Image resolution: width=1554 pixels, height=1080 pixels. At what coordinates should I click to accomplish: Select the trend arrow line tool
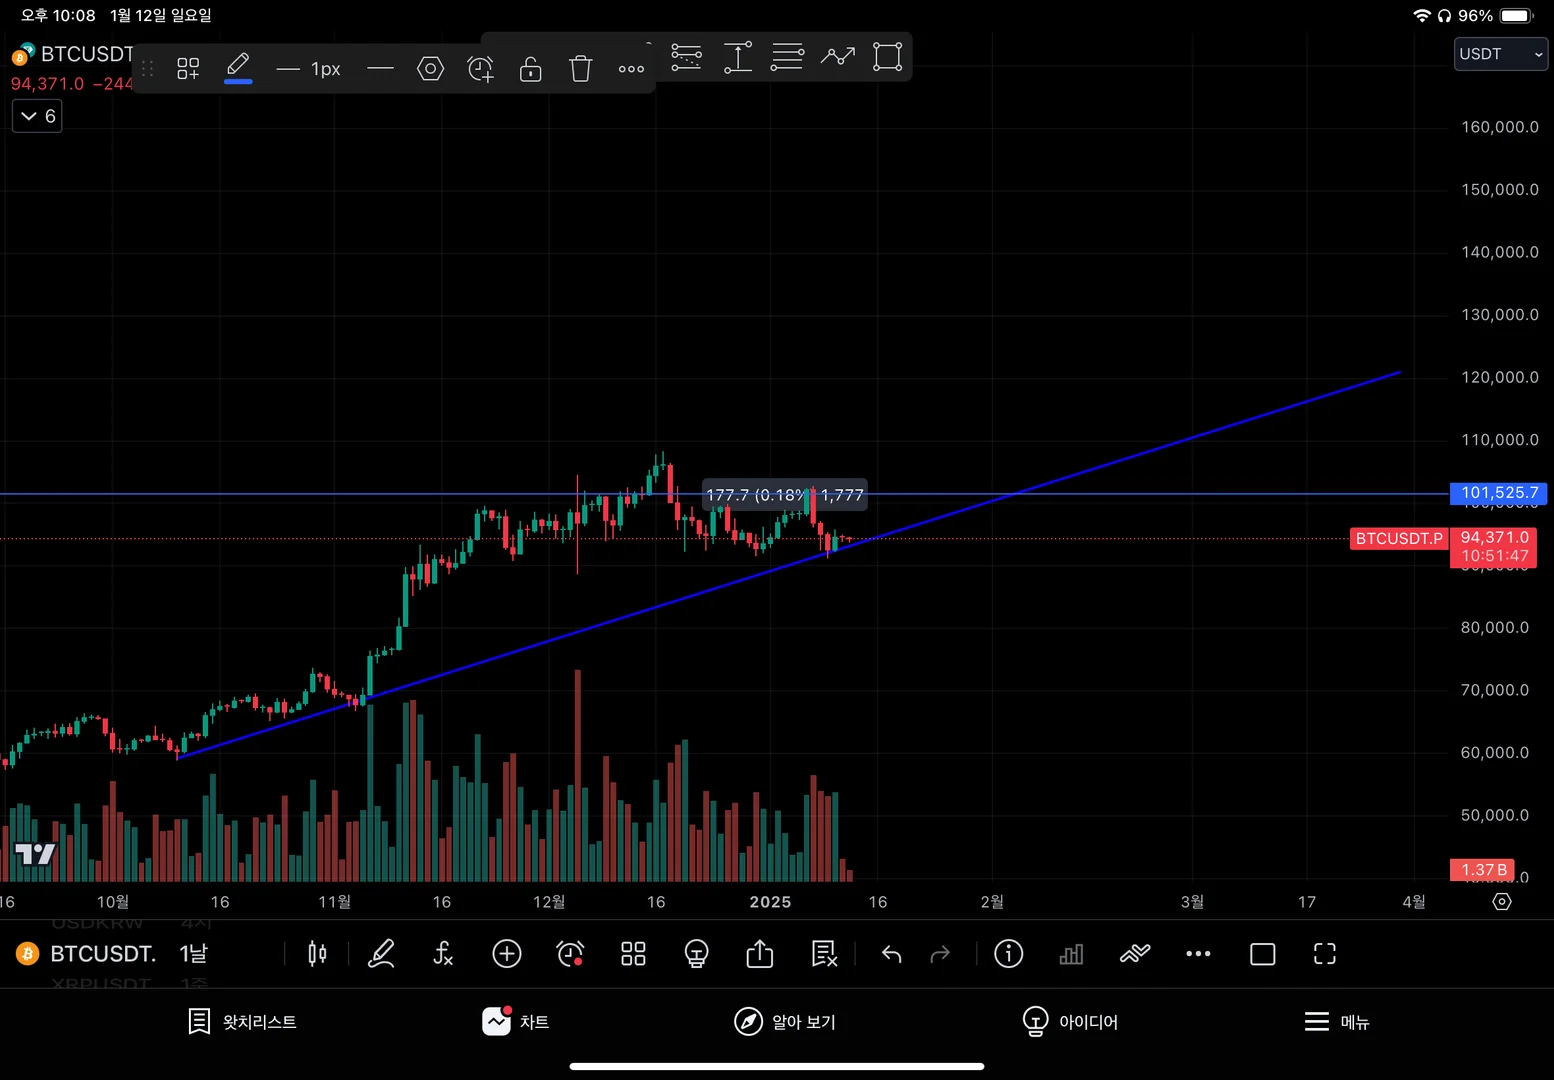coord(838,56)
